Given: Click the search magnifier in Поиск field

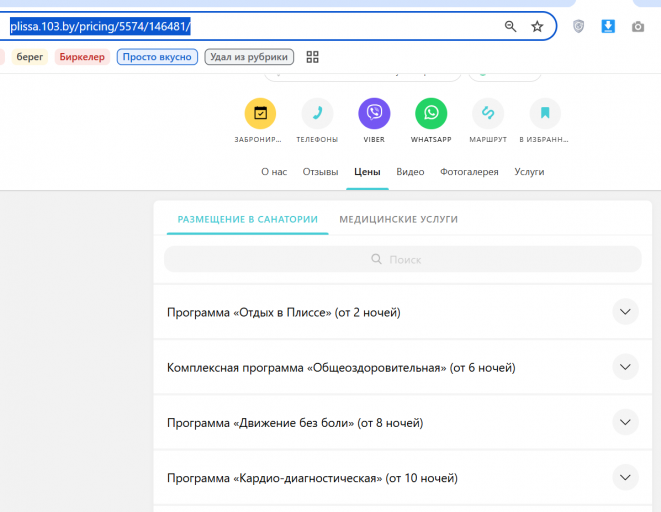Looking at the screenshot, I should pyautogui.click(x=376, y=259).
